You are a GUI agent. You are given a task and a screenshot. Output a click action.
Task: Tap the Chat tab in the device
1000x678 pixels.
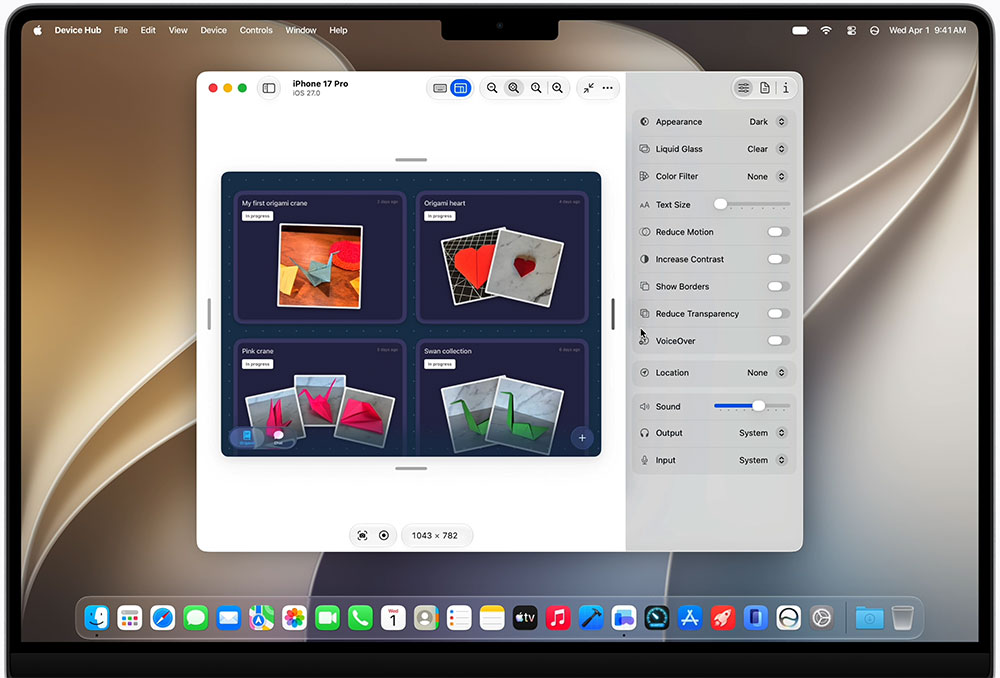coord(278,438)
